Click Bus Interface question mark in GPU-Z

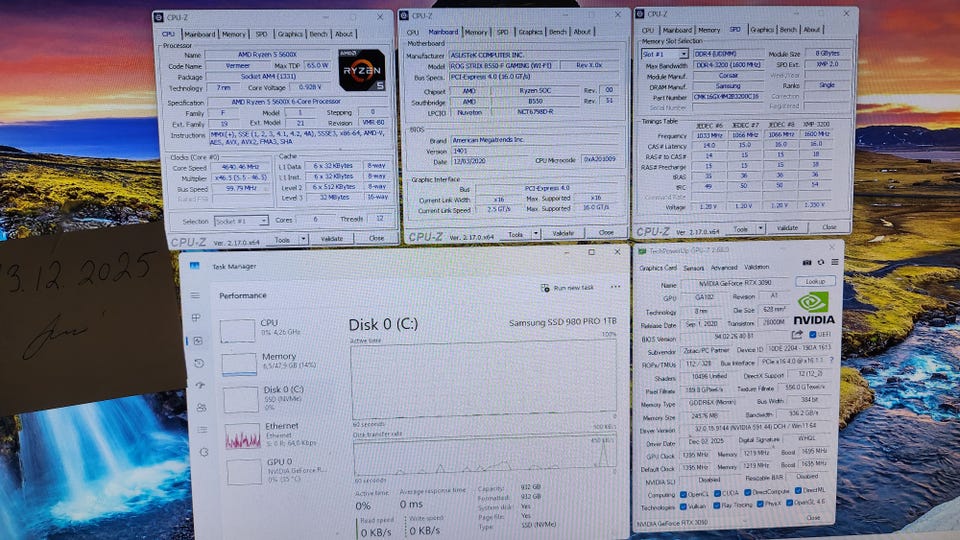[831, 361]
